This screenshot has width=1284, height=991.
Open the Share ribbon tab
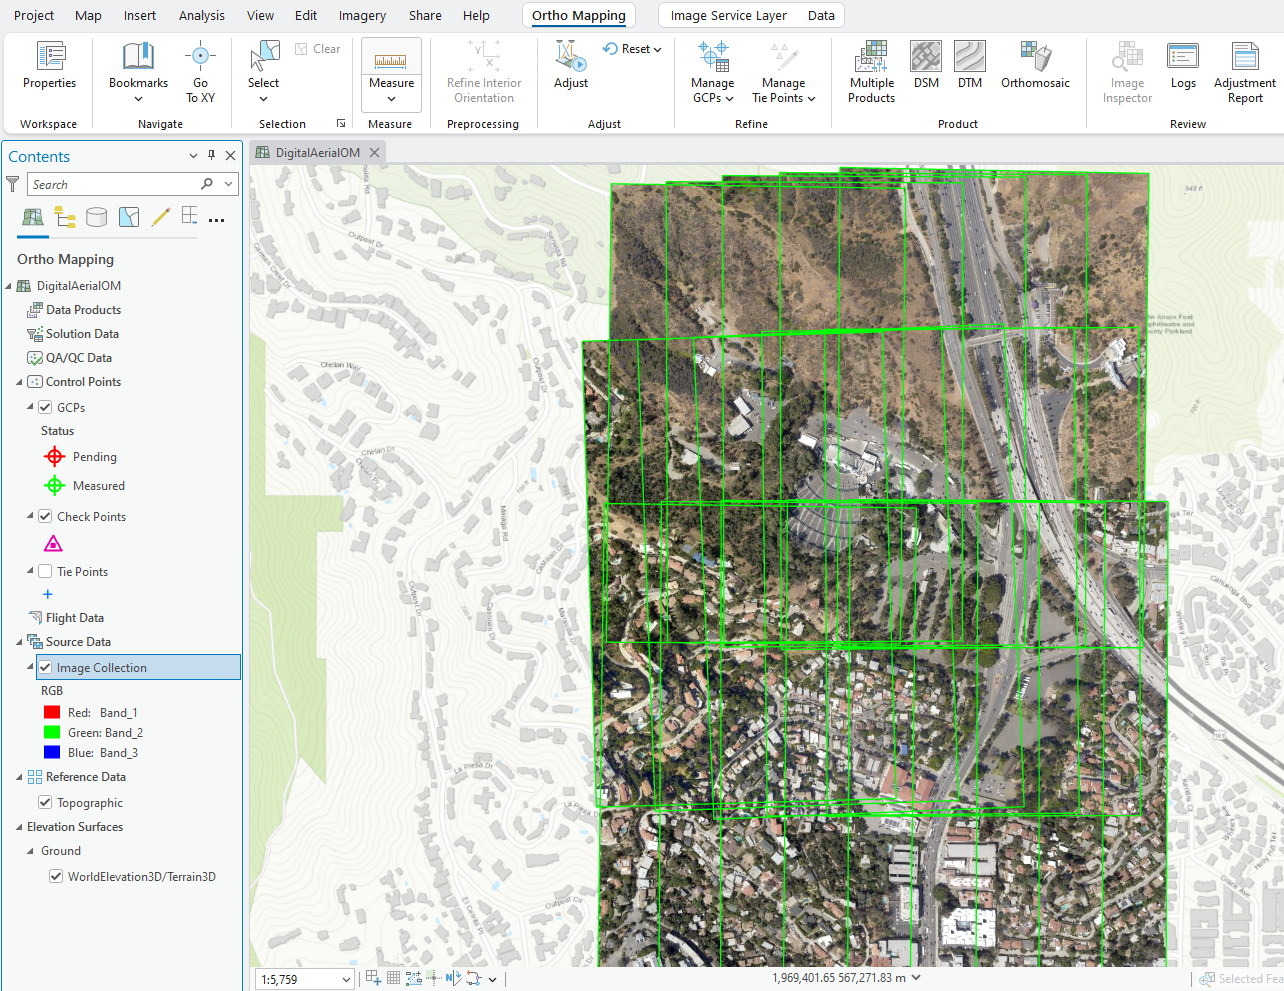pos(425,15)
